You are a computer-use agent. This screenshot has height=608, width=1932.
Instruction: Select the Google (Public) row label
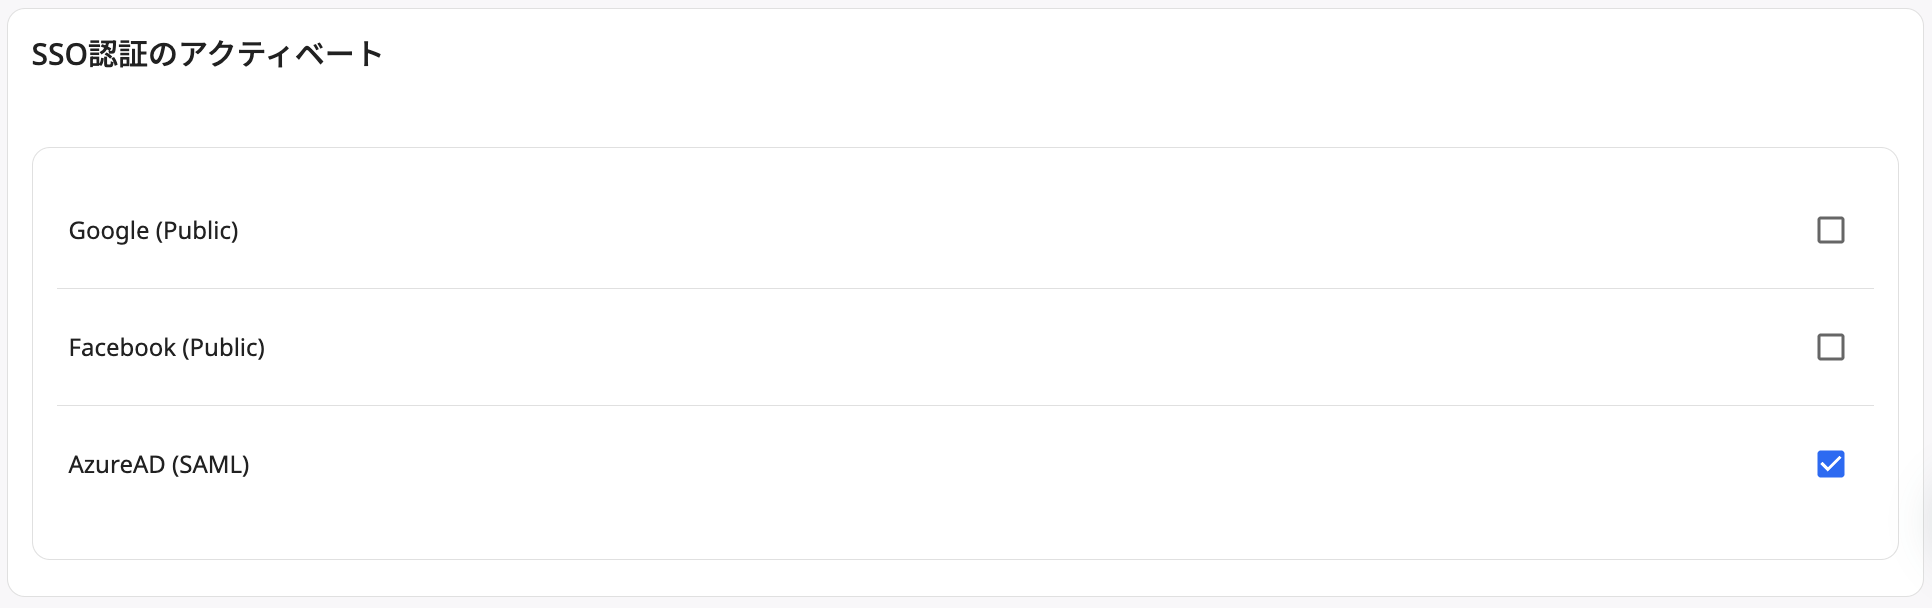tap(153, 230)
